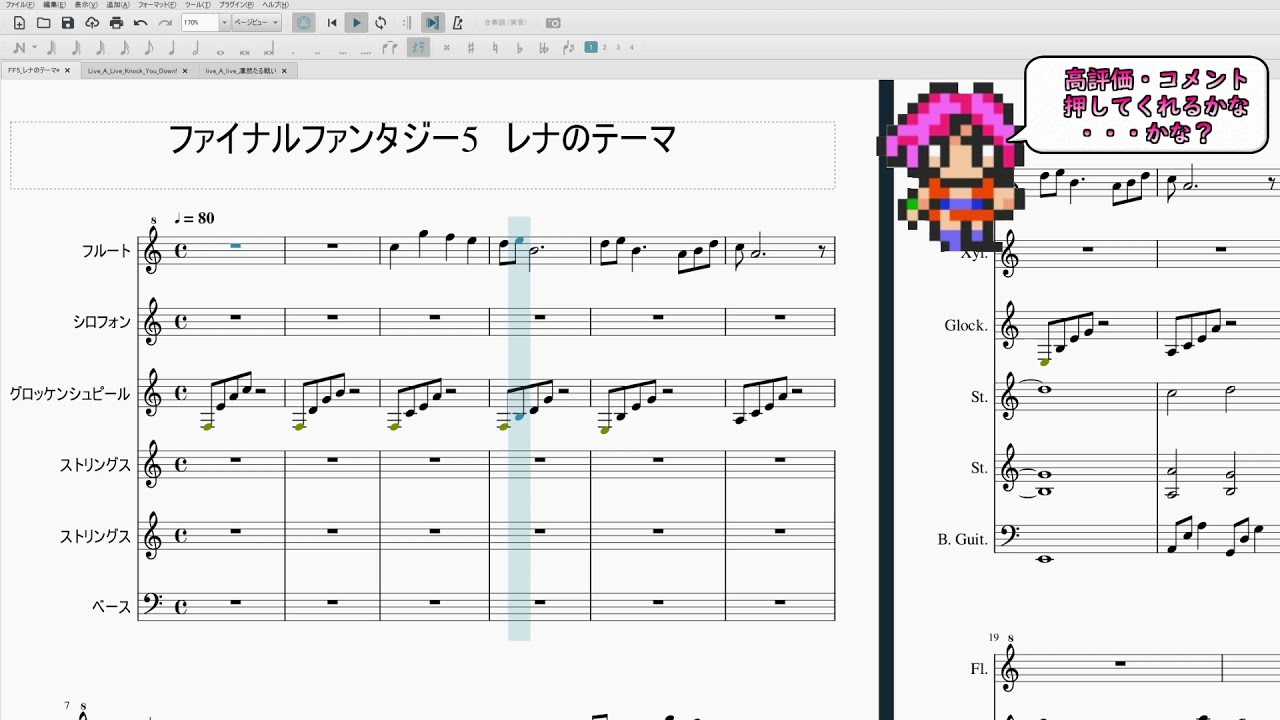Select the longa note duration
This screenshot has width=1280, height=720.
pyautogui.click(x=269, y=49)
